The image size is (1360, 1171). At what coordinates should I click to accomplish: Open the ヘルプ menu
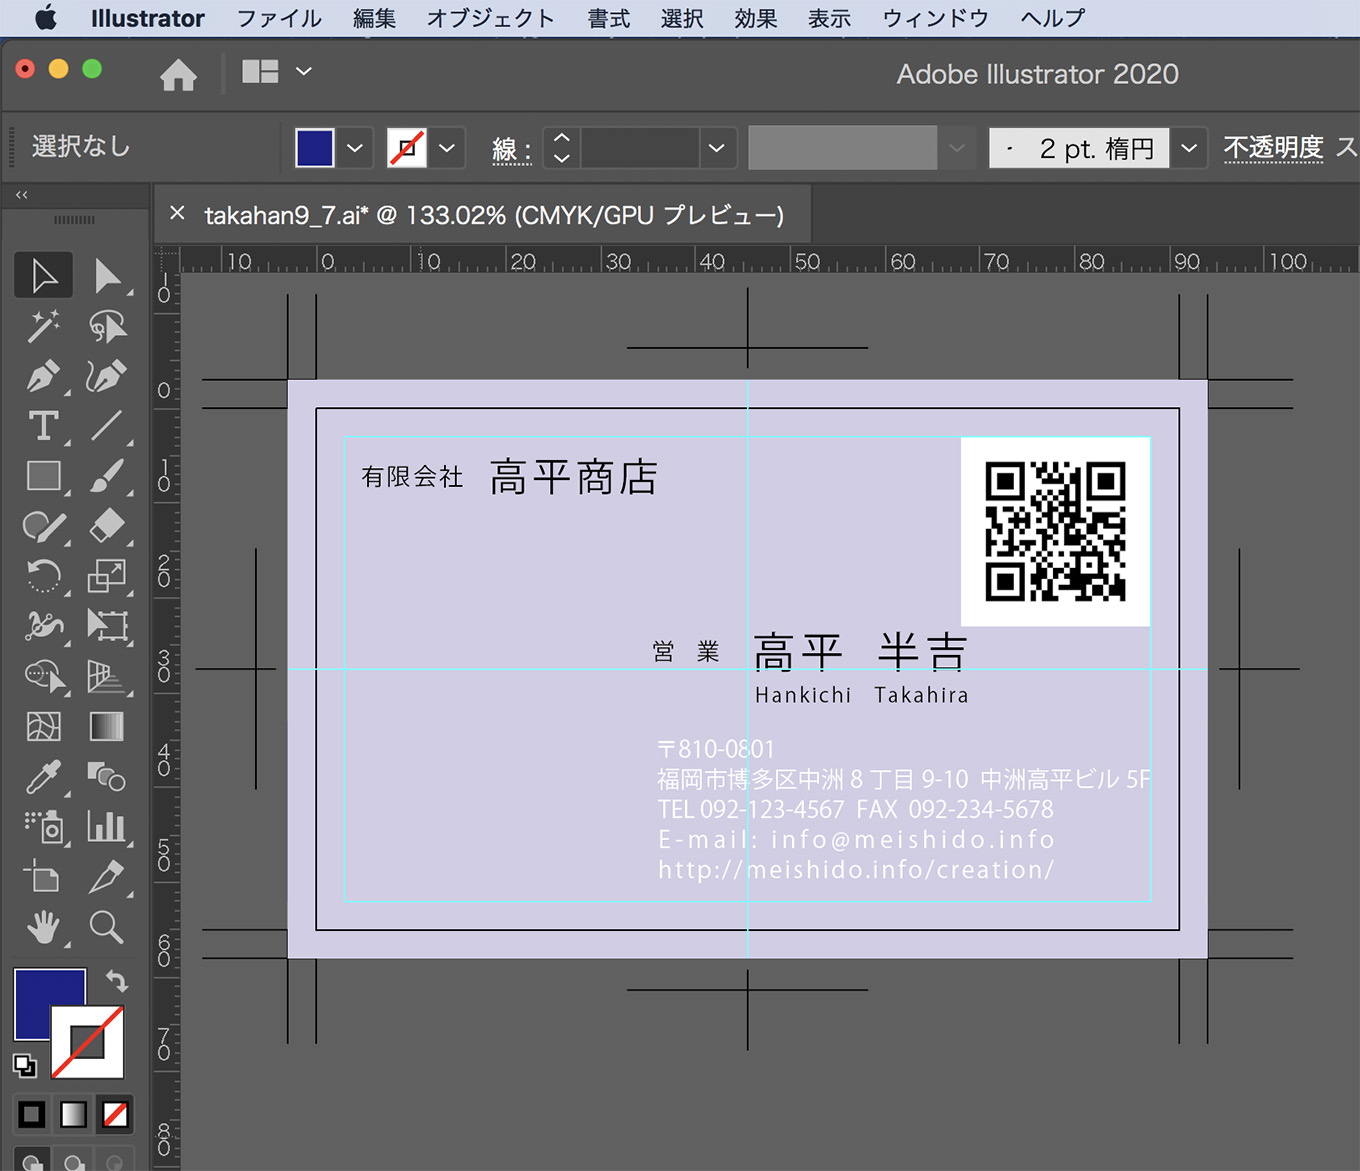pyautogui.click(x=1053, y=18)
